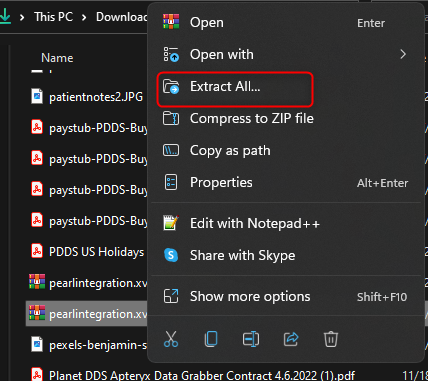Click the WinRAR icon beside Open
The width and height of the screenshot is (428, 381).
pyautogui.click(x=171, y=22)
